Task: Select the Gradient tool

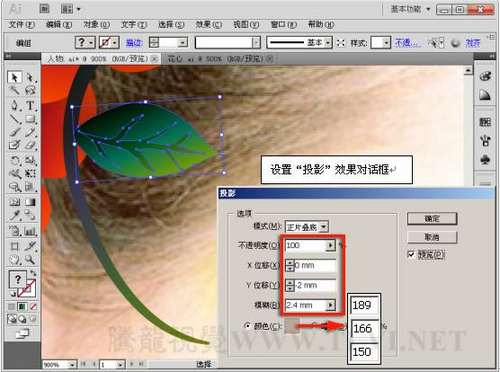Action: (x=30, y=202)
